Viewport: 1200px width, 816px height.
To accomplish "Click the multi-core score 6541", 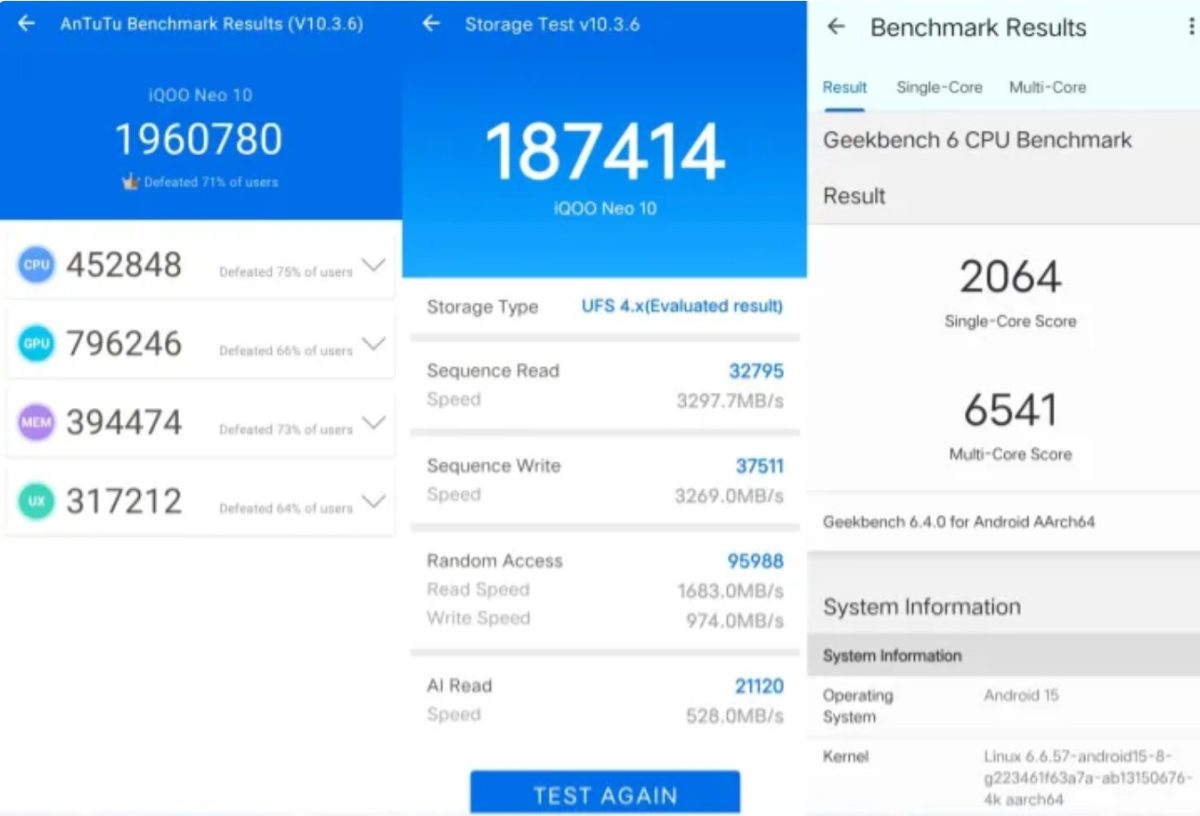I will (x=1010, y=410).
